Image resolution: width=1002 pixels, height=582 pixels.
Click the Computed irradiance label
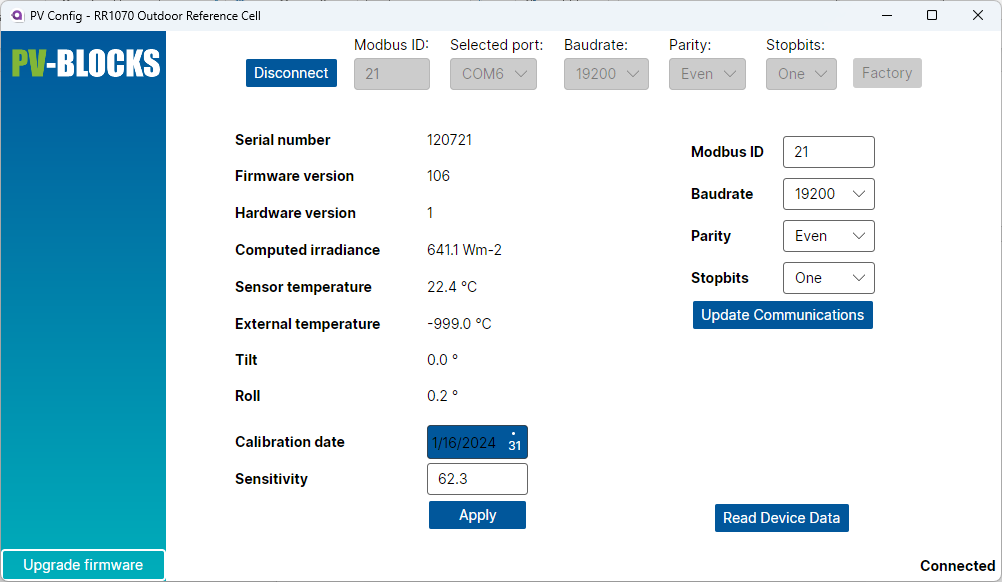tap(307, 250)
